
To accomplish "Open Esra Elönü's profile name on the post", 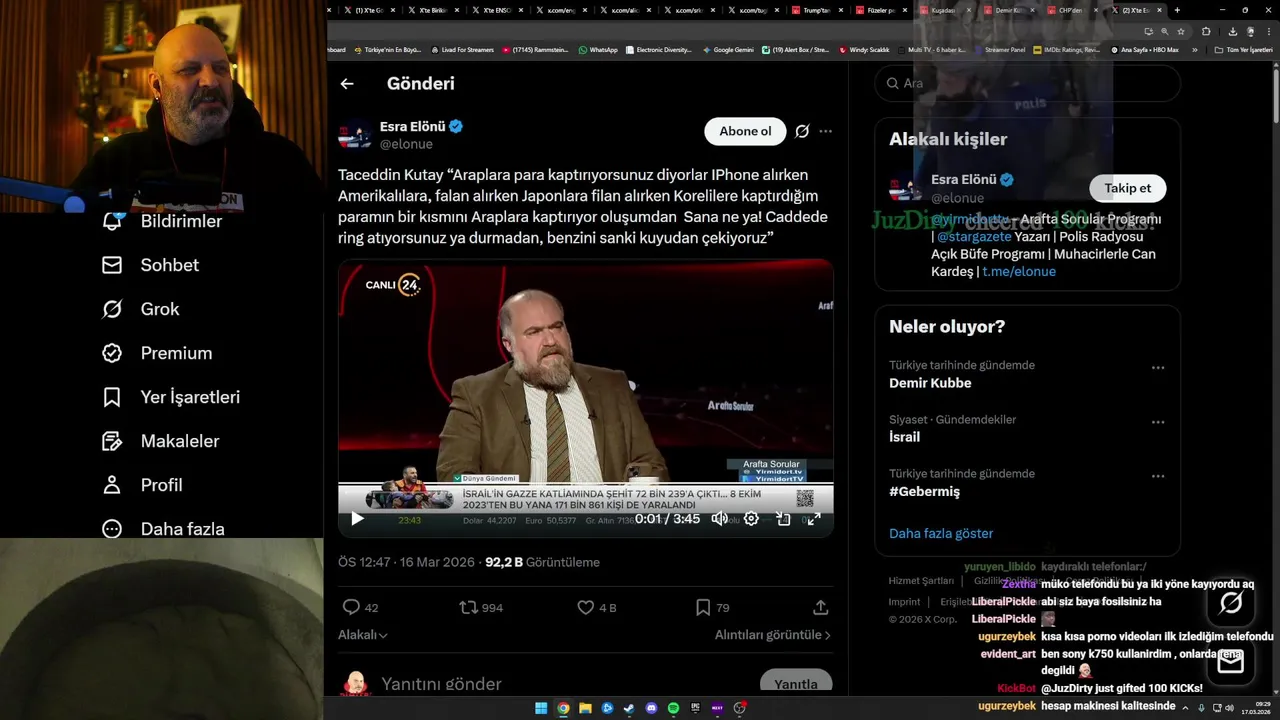I will coord(413,127).
